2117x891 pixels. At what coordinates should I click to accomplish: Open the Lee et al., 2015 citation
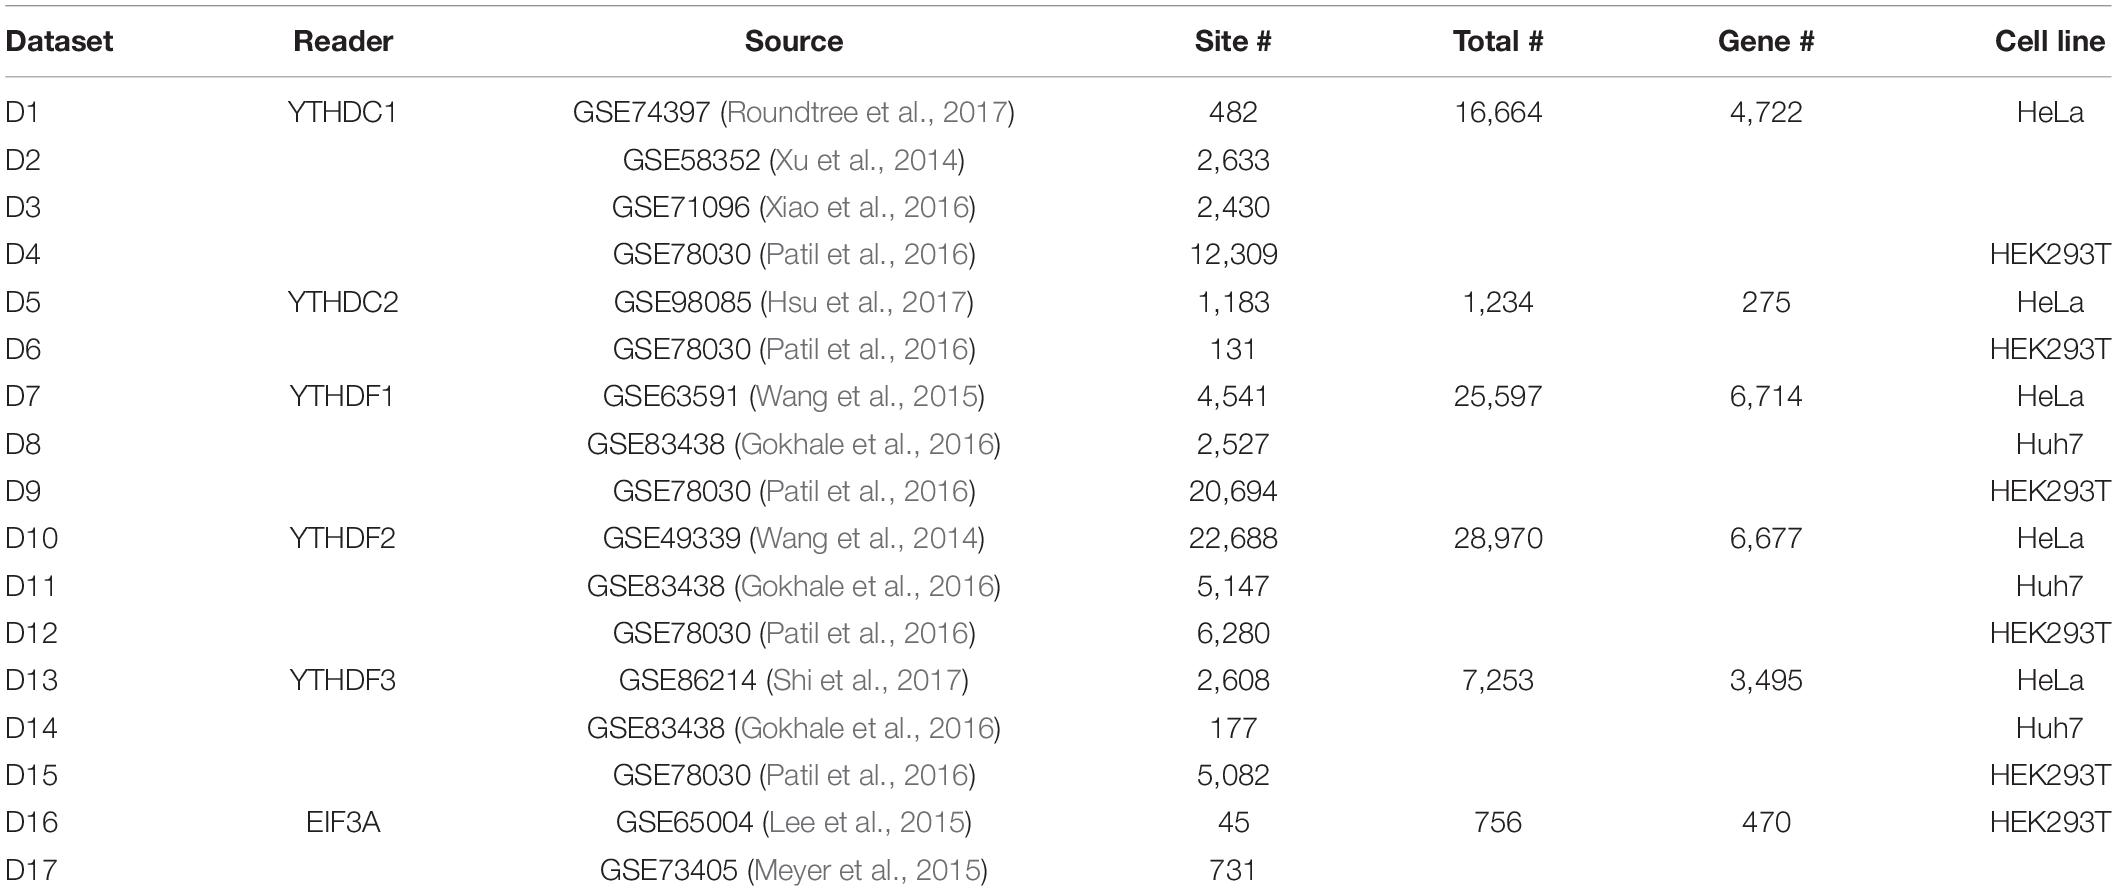[867, 822]
